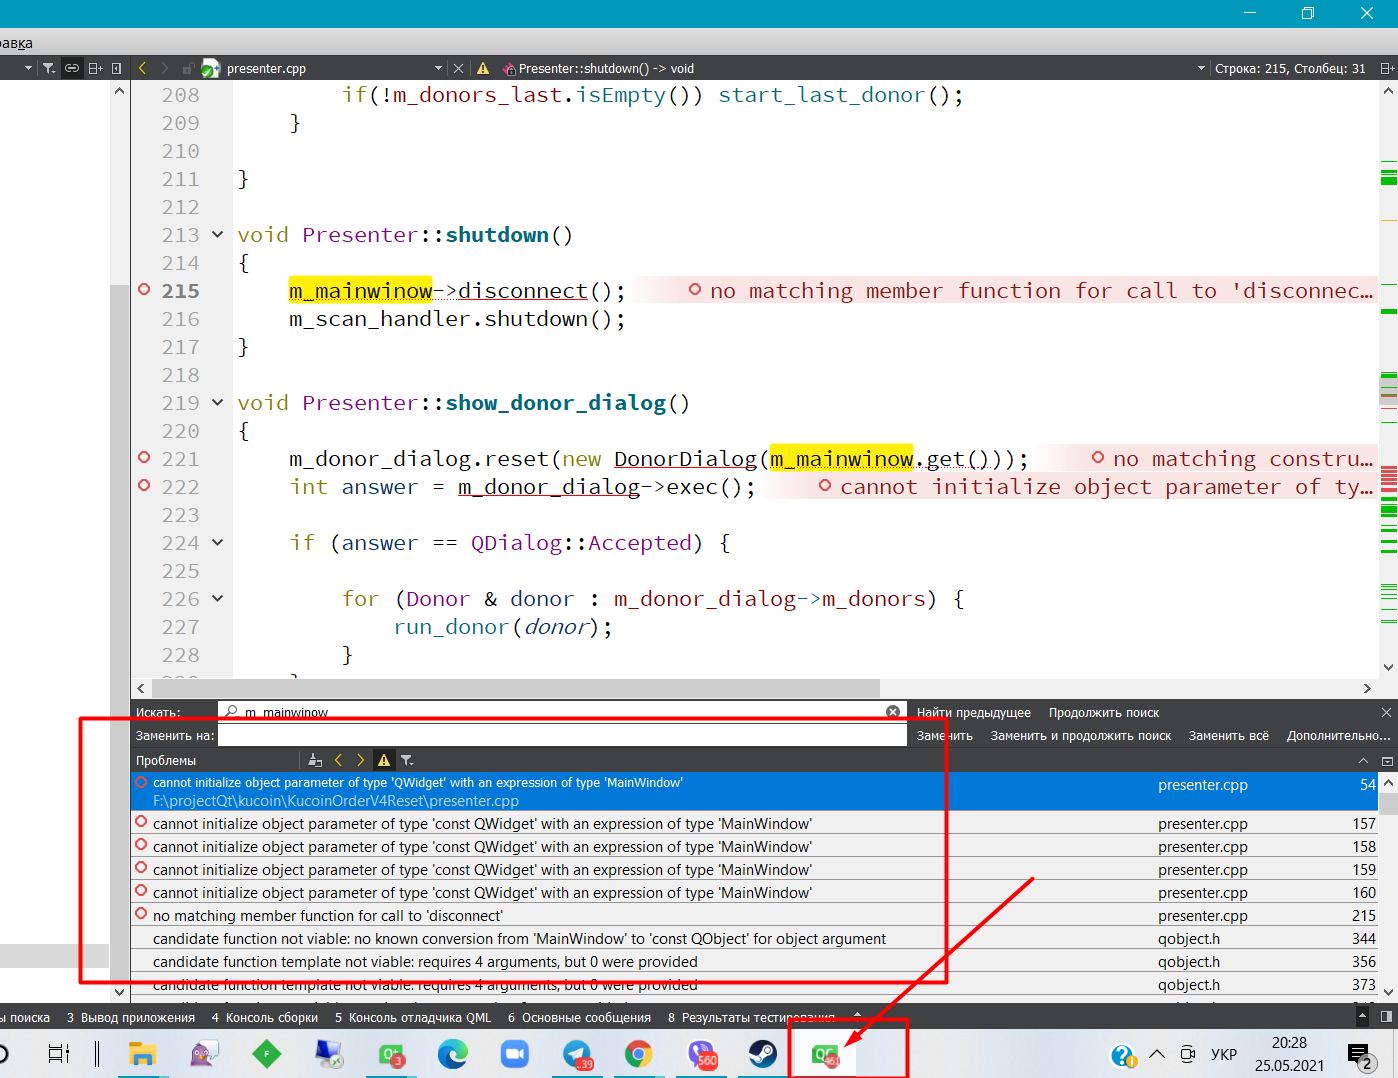Clear the search field text
The width and height of the screenshot is (1398, 1078).
(893, 712)
